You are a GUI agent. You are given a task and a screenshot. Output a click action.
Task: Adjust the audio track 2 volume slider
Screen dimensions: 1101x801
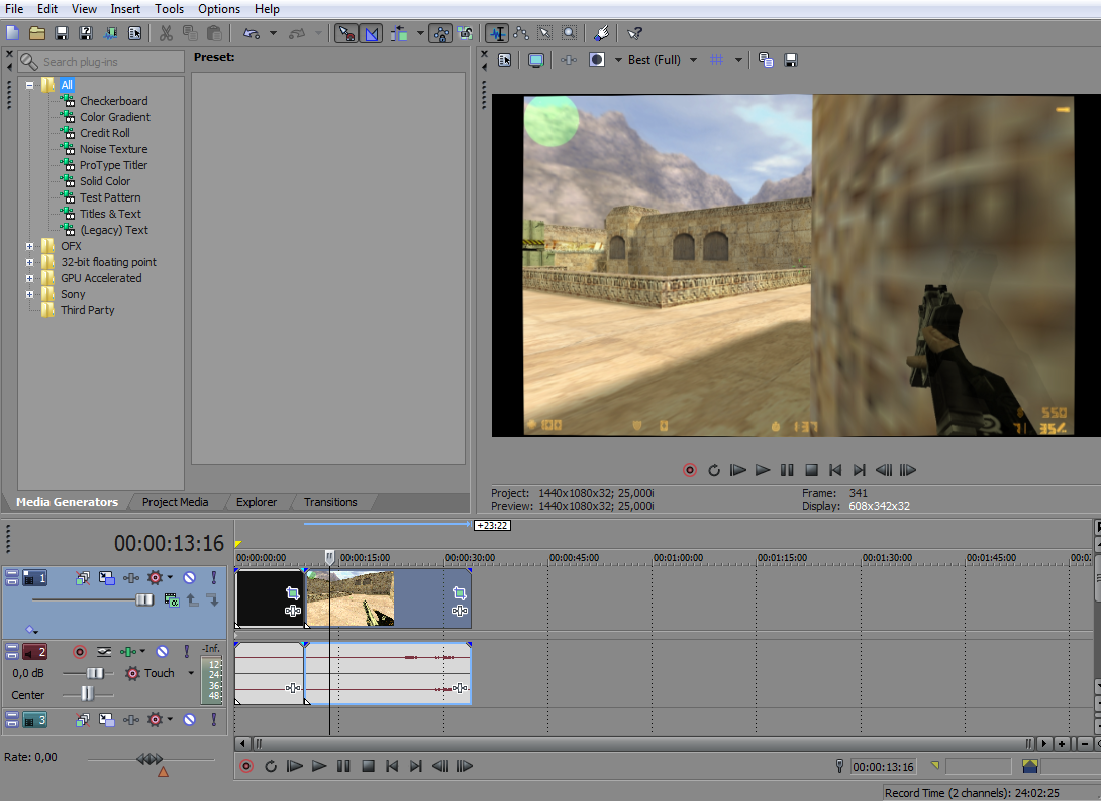click(94, 673)
